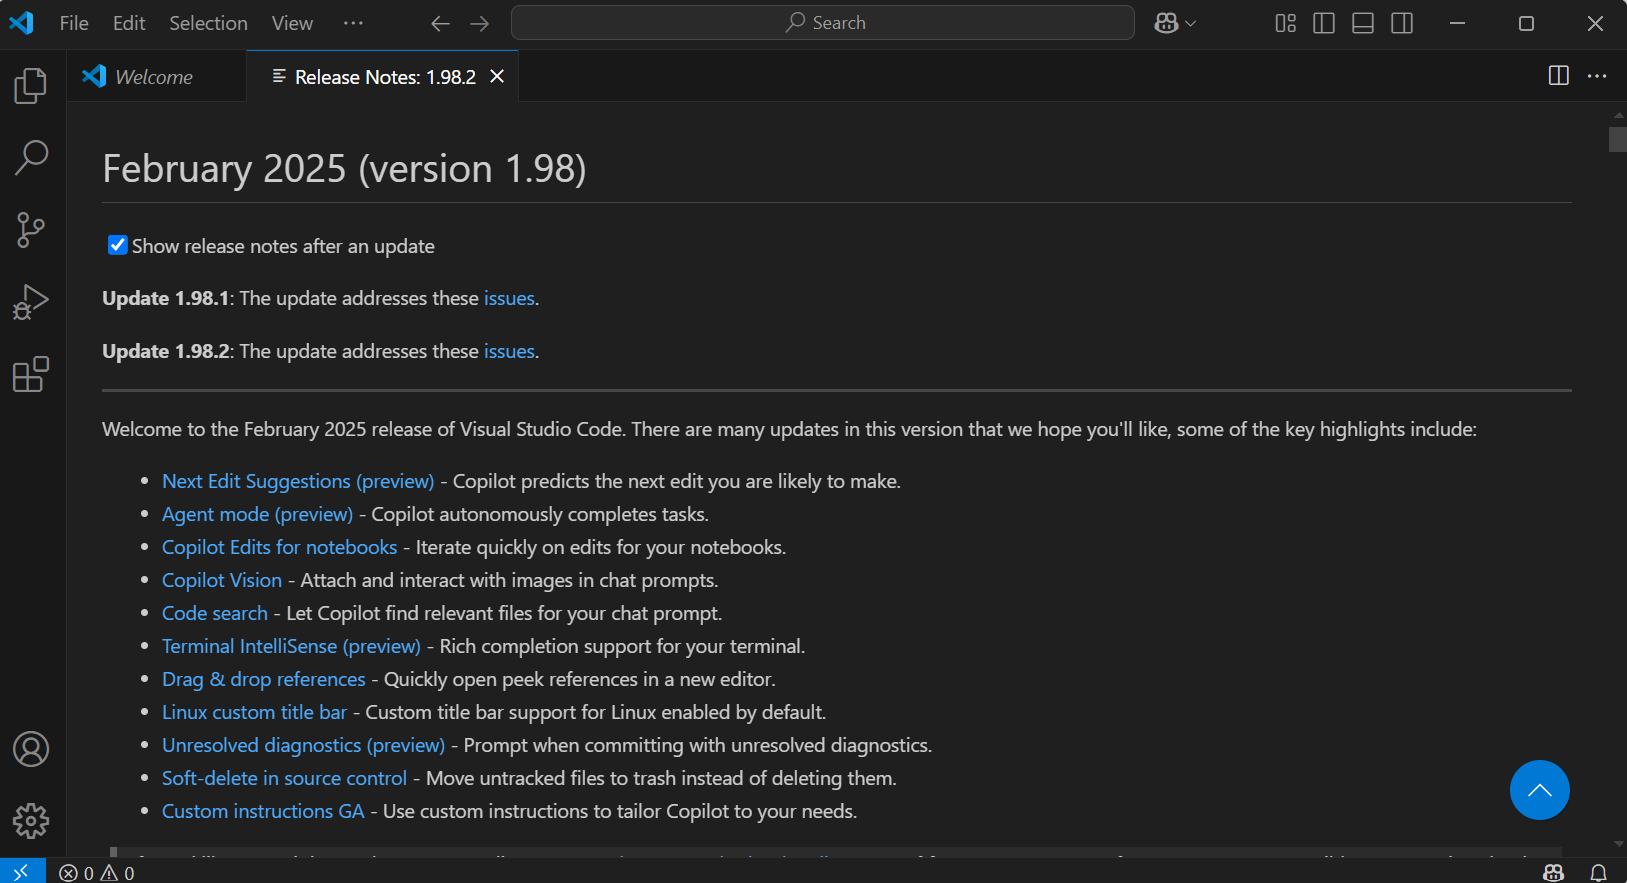
Task: Click the Search command center field
Action: pos(823,23)
